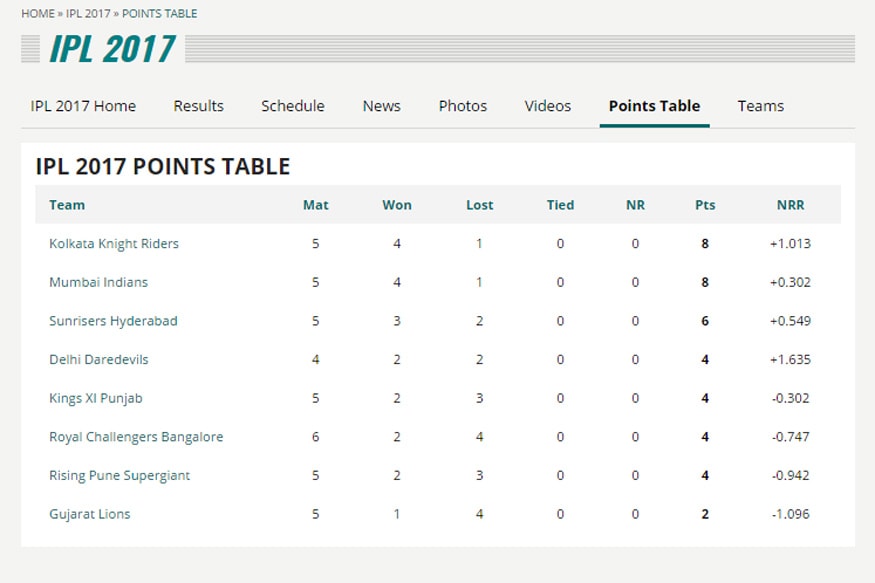875x583 pixels.
Task: Click Rising Pune Supergiant NRR -0.942
Action: [791, 475]
